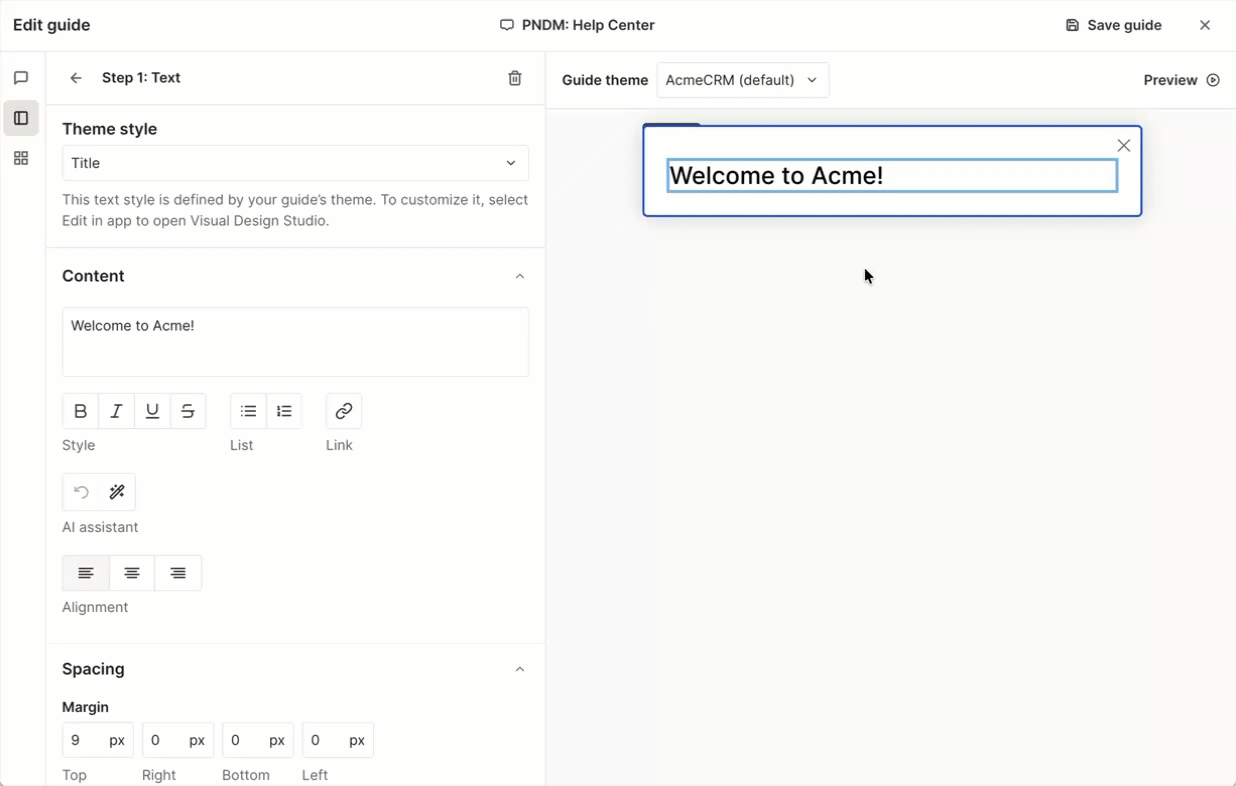Set the Left margin value field
Screen dimensions: 1236x786
point(338,740)
